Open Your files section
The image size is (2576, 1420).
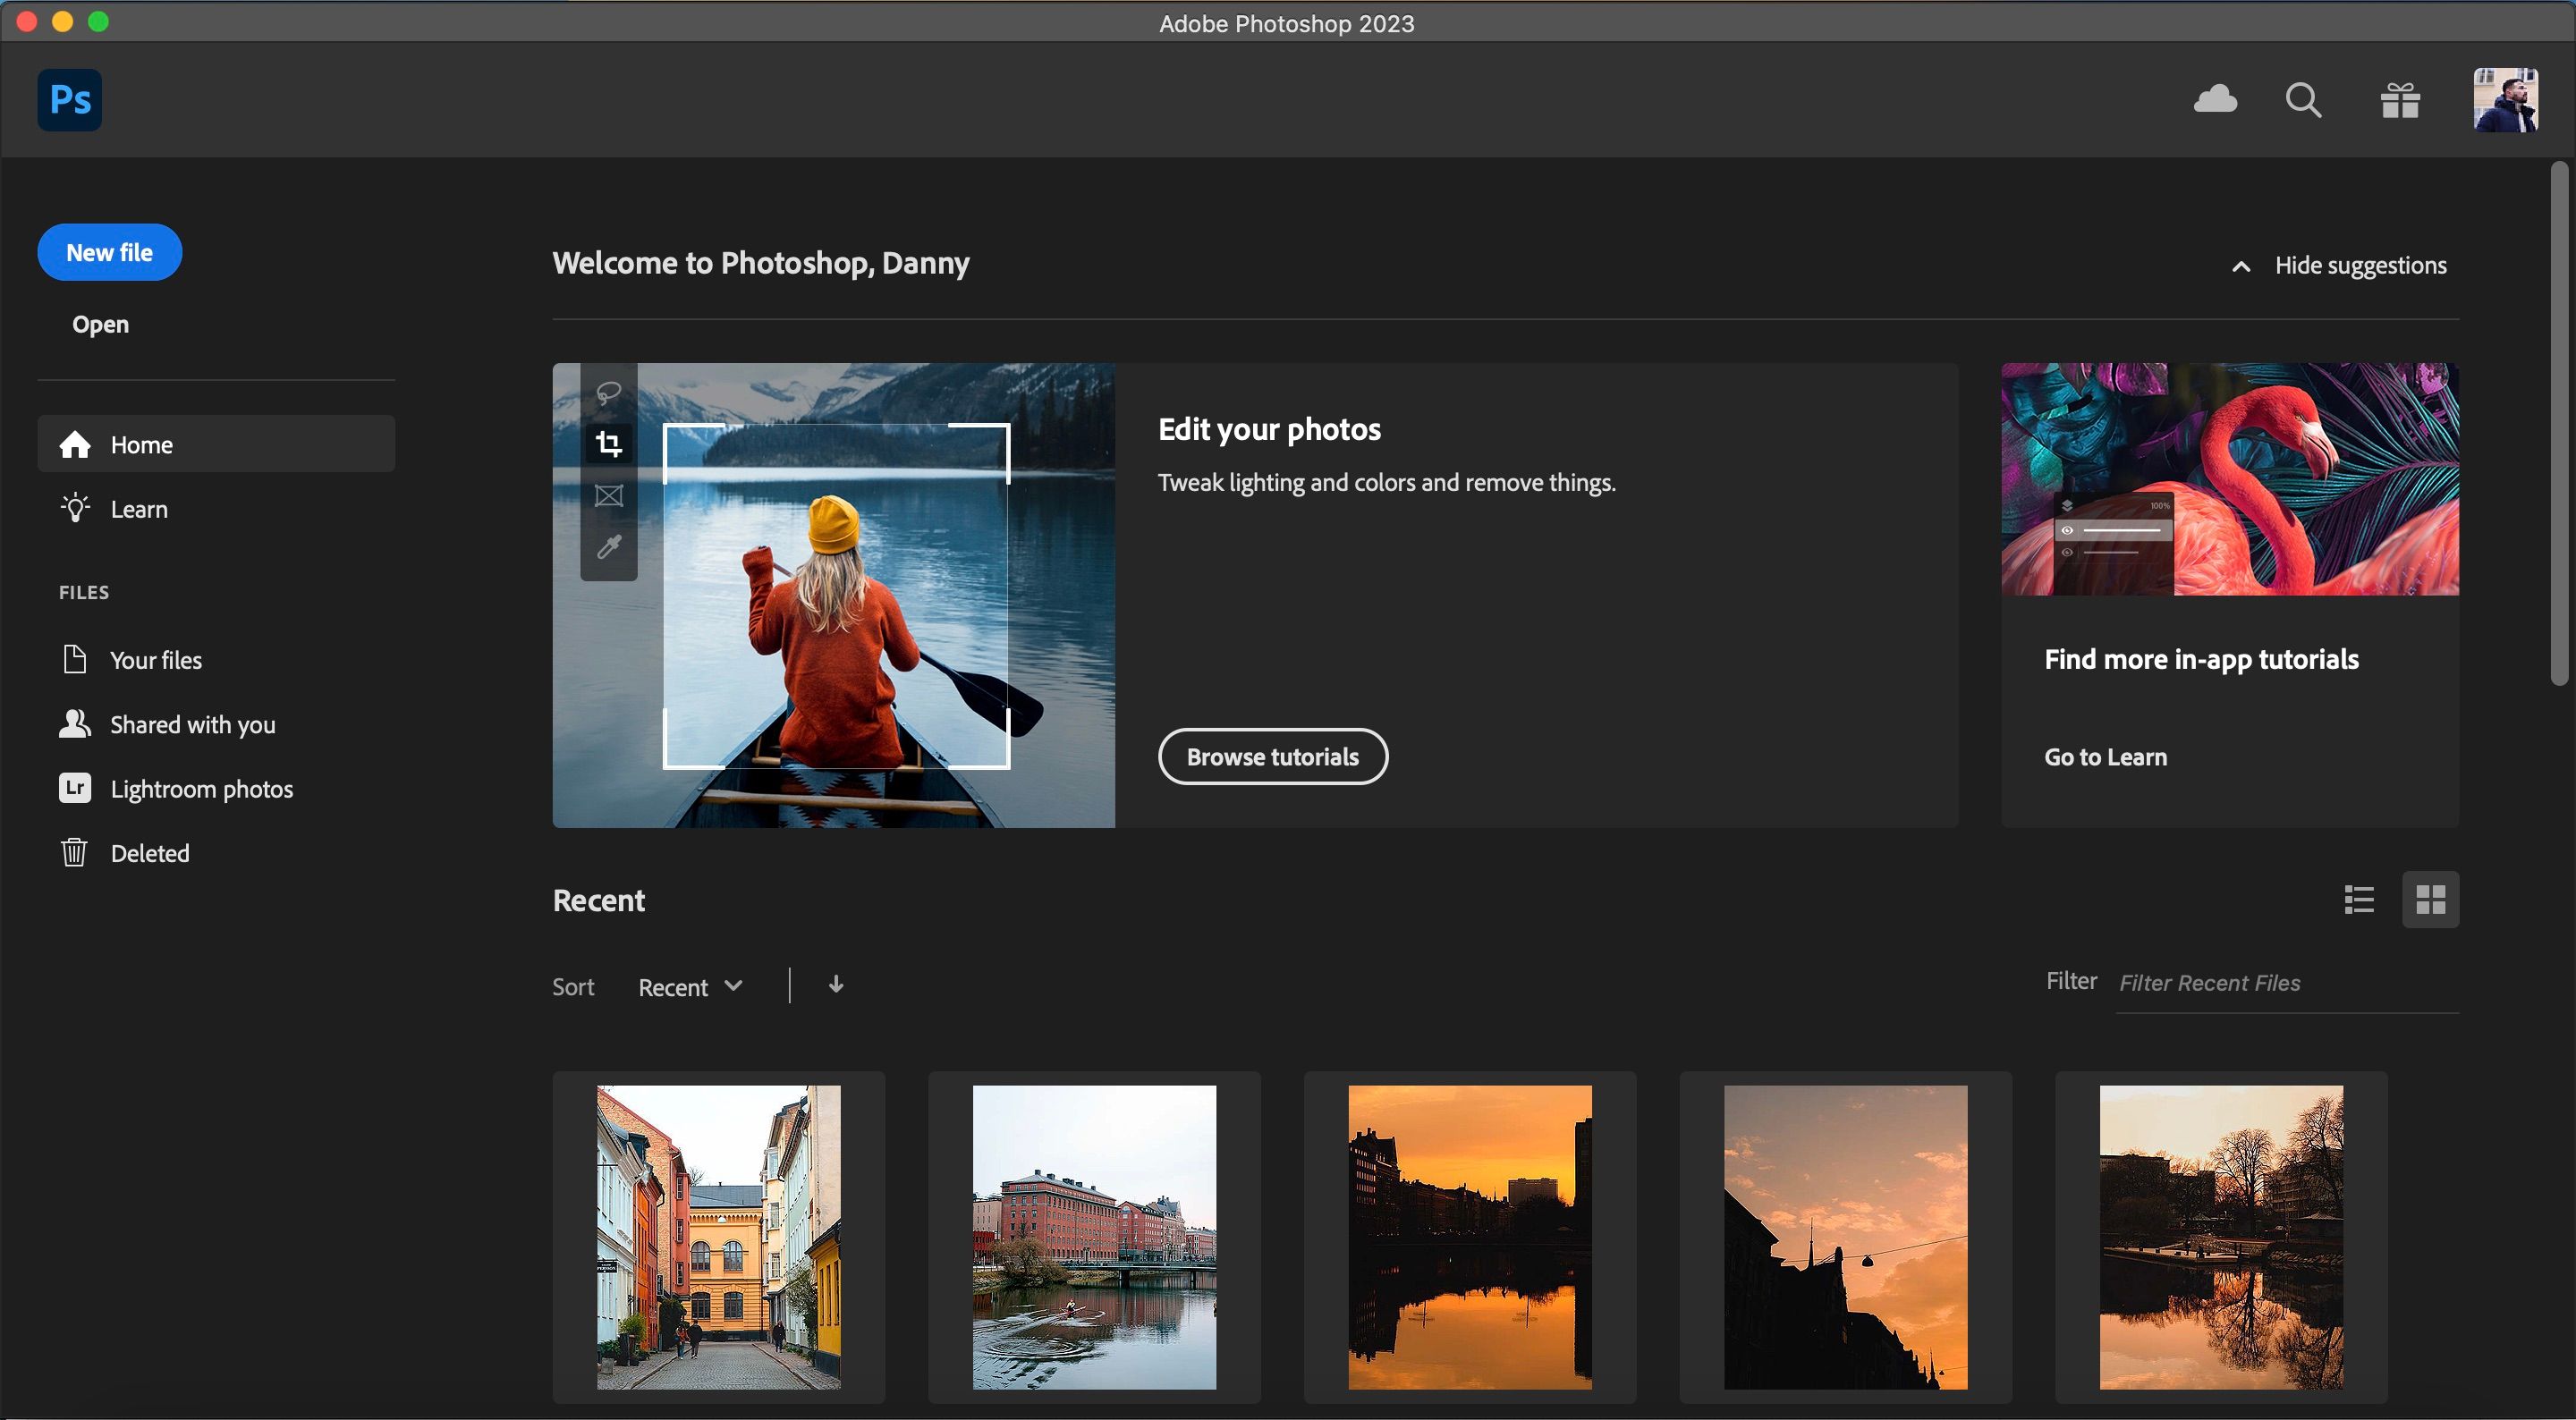tap(156, 661)
